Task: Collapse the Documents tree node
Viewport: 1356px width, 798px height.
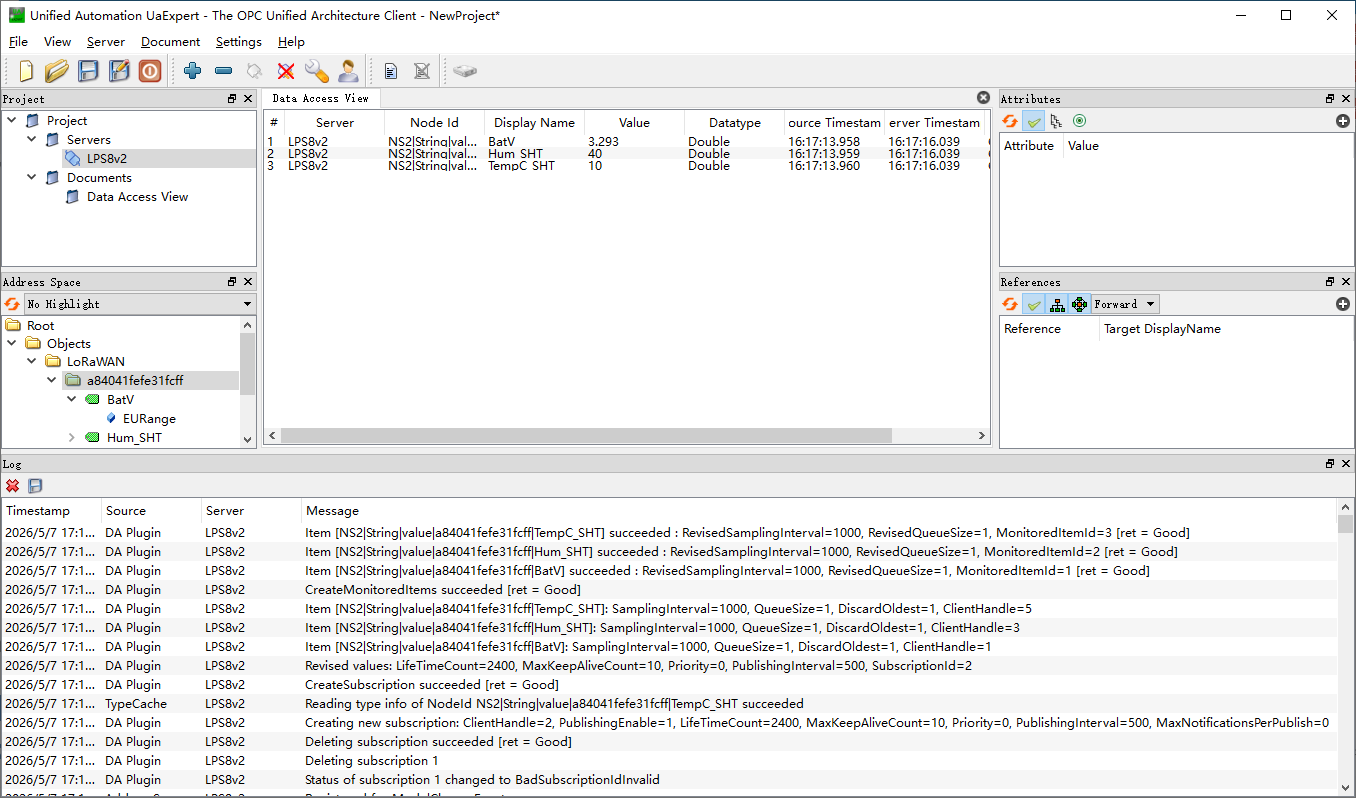Action: 32,178
